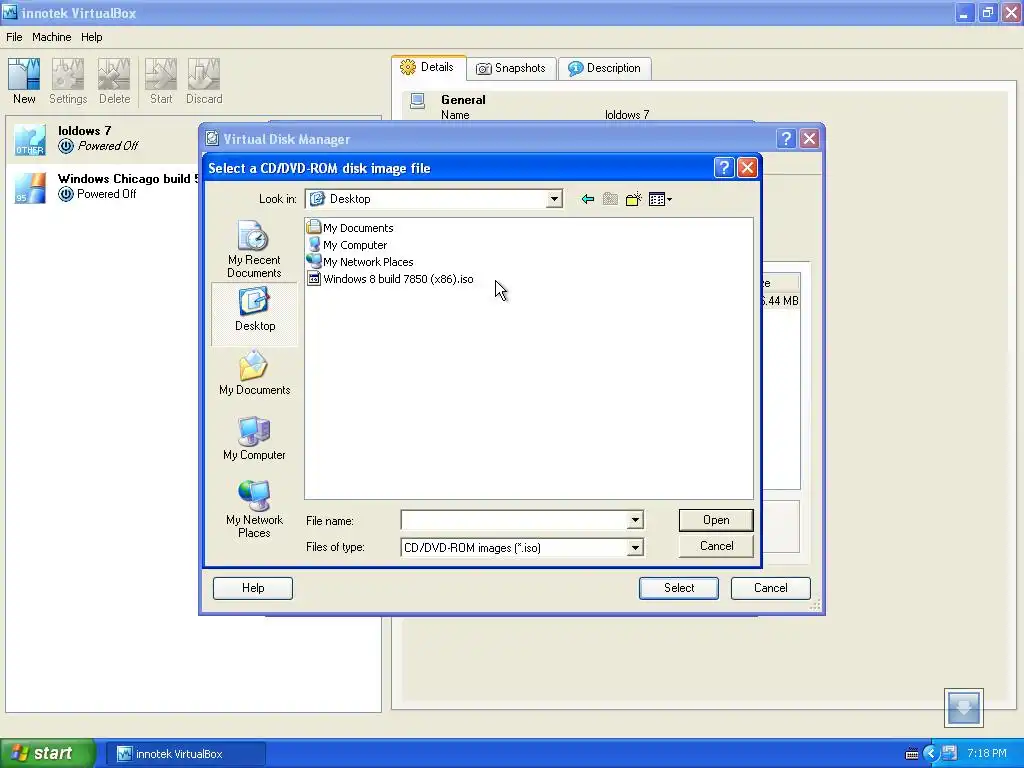Click the Start toolbar icon in VirtualBox
The image size is (1024, 768).
[x=161, y=81]
